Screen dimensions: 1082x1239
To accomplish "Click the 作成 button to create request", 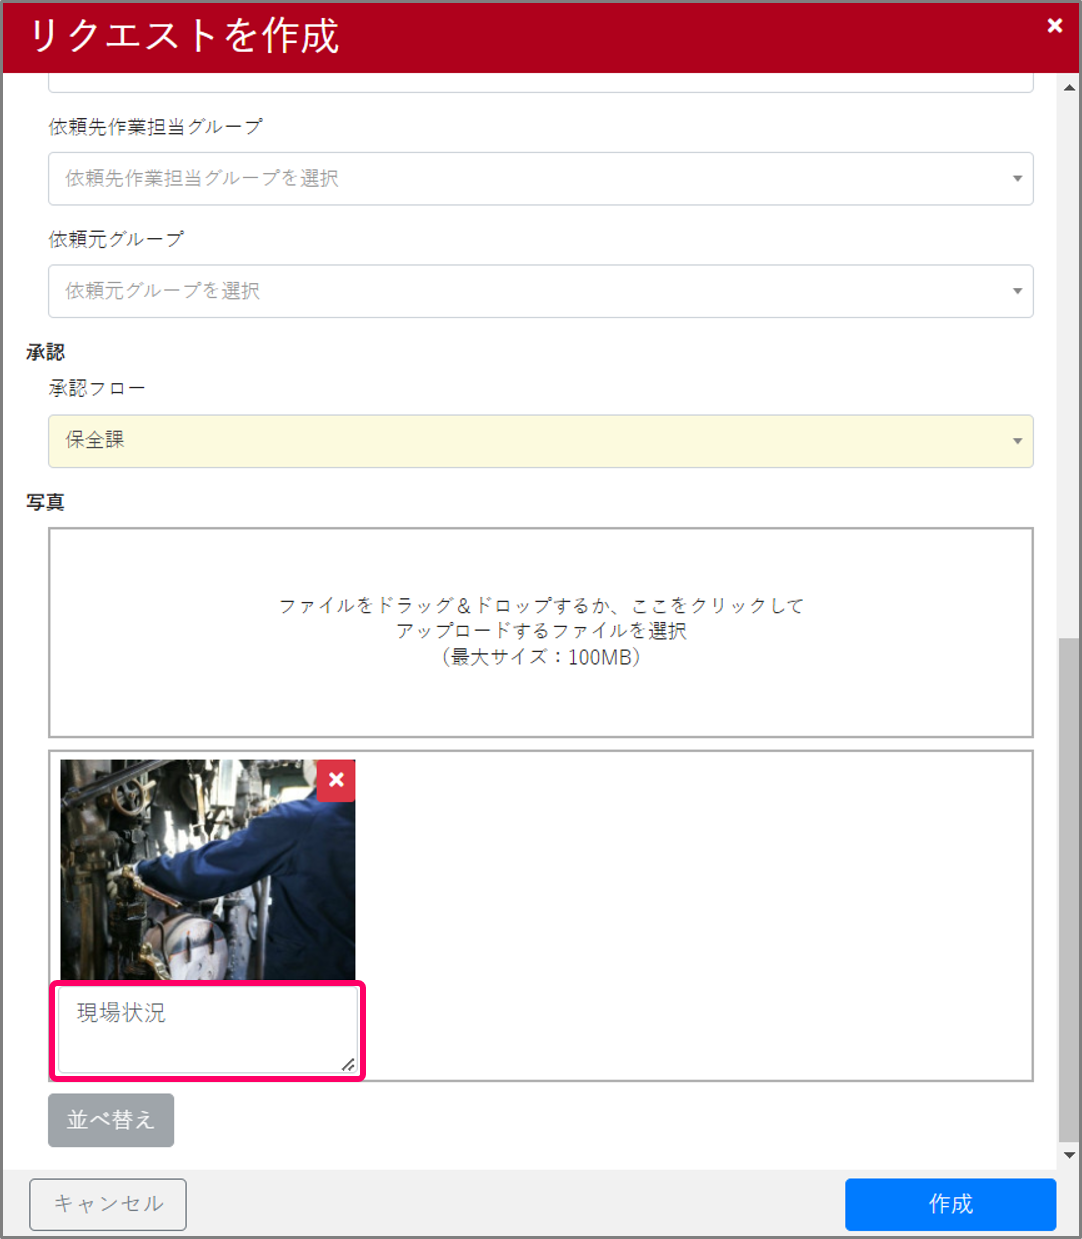I will [x=949, y=1204].
